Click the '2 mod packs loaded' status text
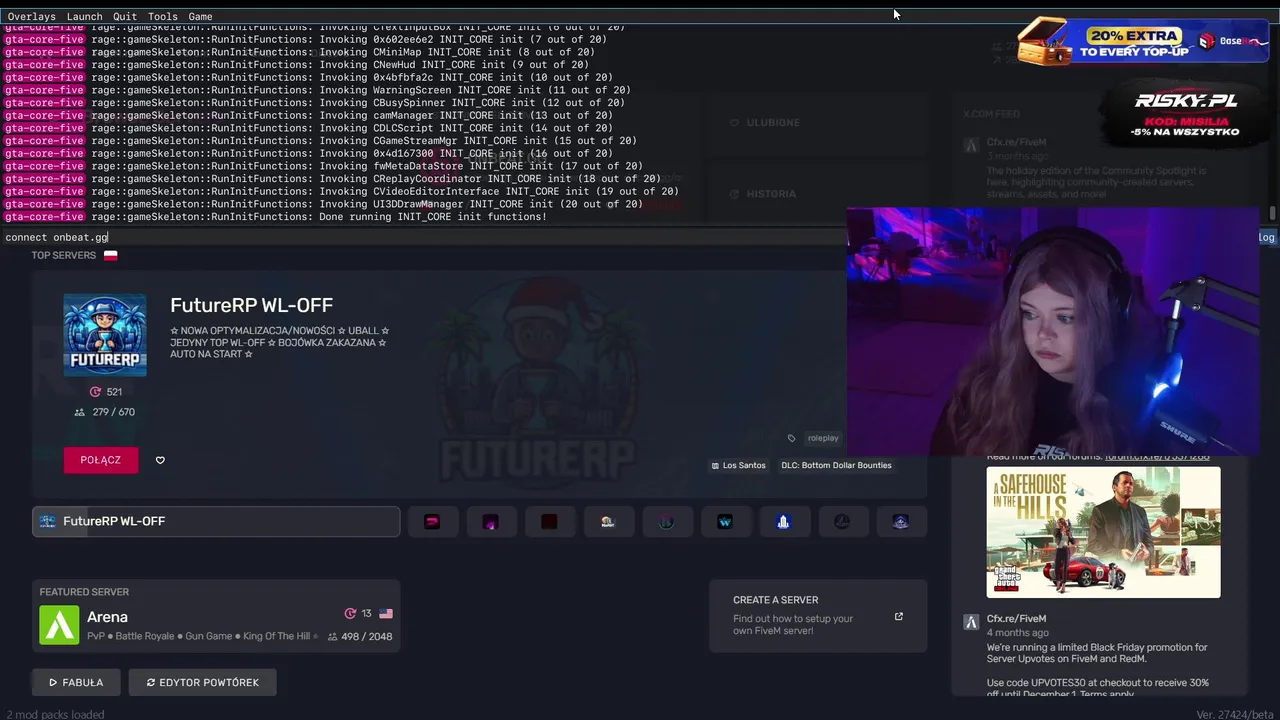The width and height of the screenshot is (1280, 720). click(x=55, y=714)
